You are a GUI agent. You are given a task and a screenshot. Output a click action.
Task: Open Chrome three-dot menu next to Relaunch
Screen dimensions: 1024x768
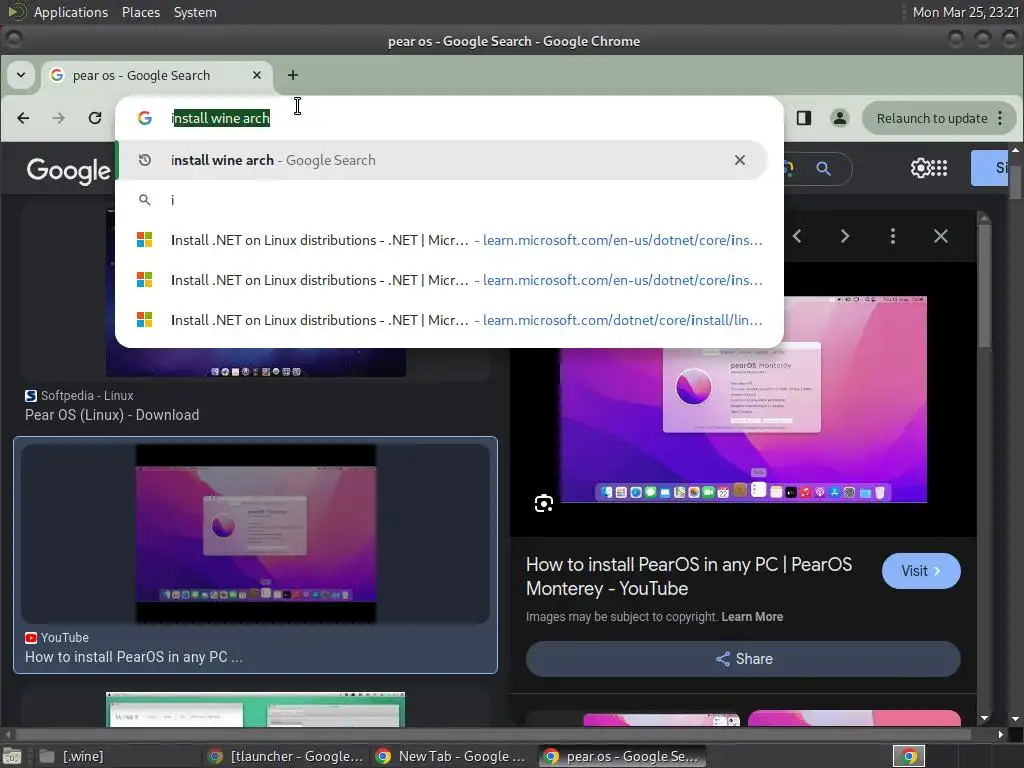tap(1000, 118)
